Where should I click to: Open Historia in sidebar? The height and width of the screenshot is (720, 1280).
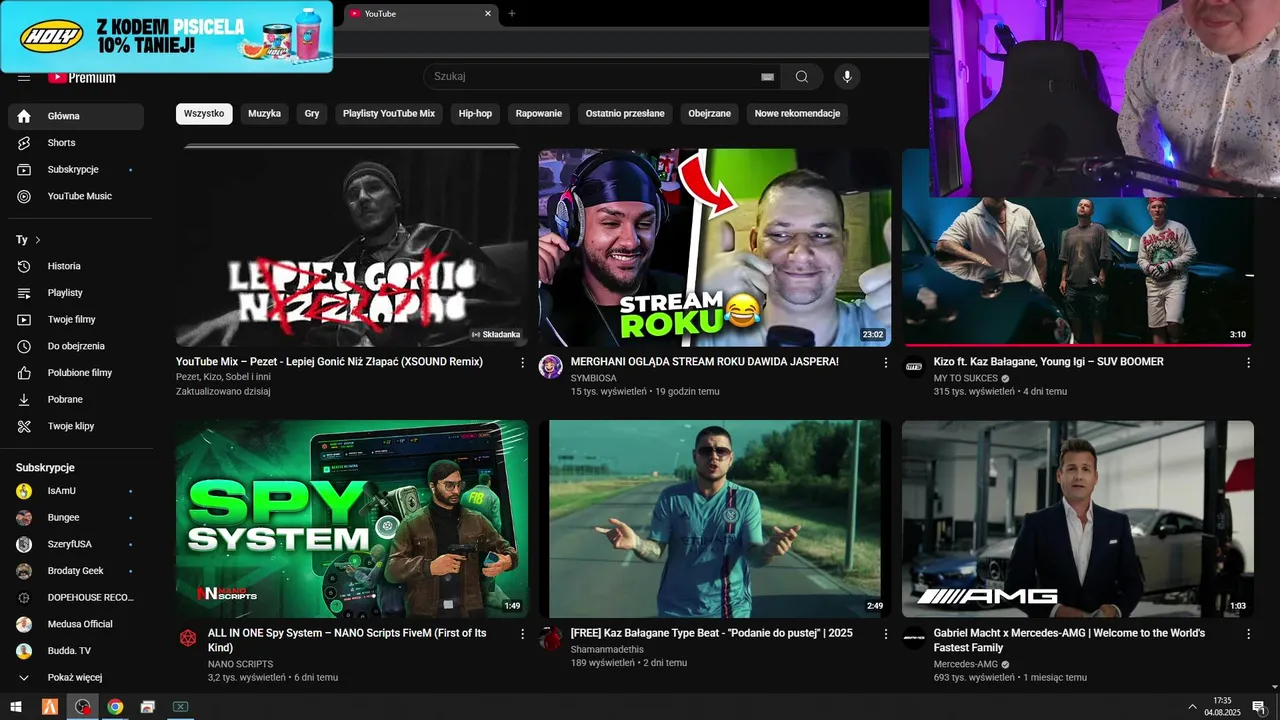pos(76,266)
